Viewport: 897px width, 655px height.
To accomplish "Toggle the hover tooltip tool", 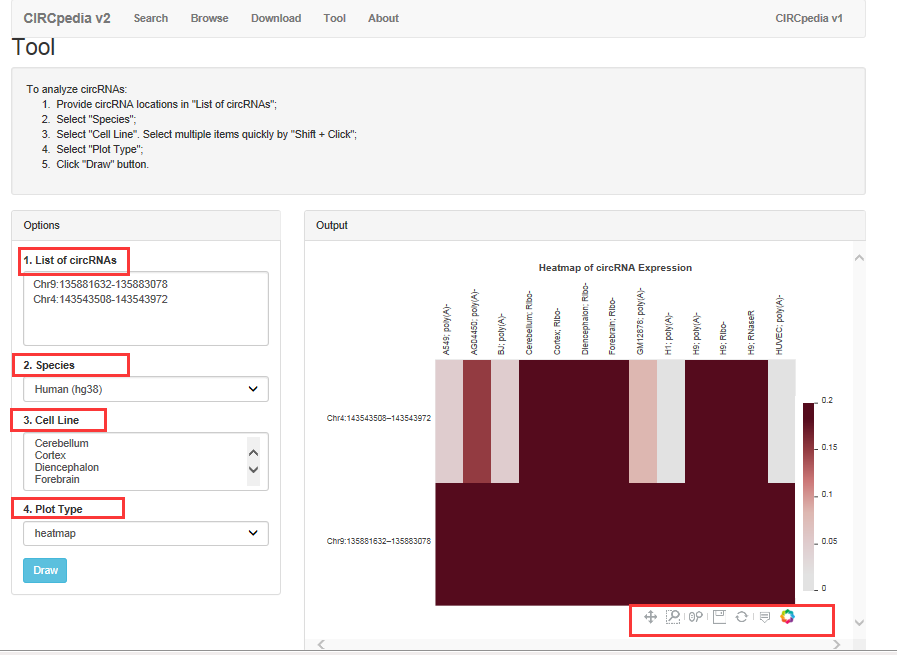I will coord(764,617).
